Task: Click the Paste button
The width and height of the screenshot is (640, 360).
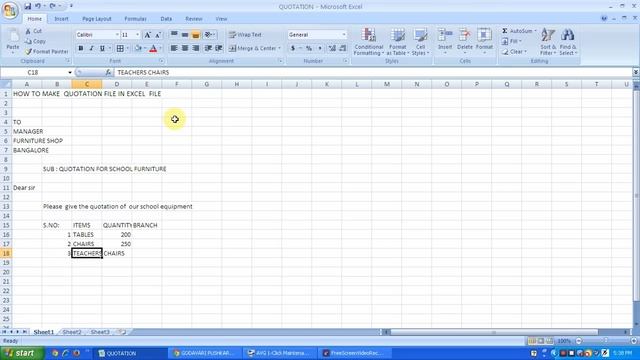Action: 13,41
